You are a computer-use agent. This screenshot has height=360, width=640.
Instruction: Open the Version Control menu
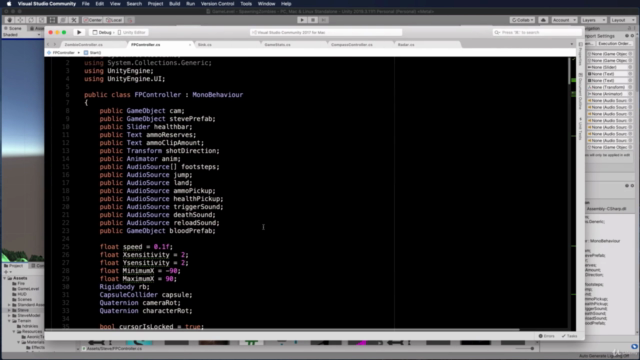coord(218,4)
